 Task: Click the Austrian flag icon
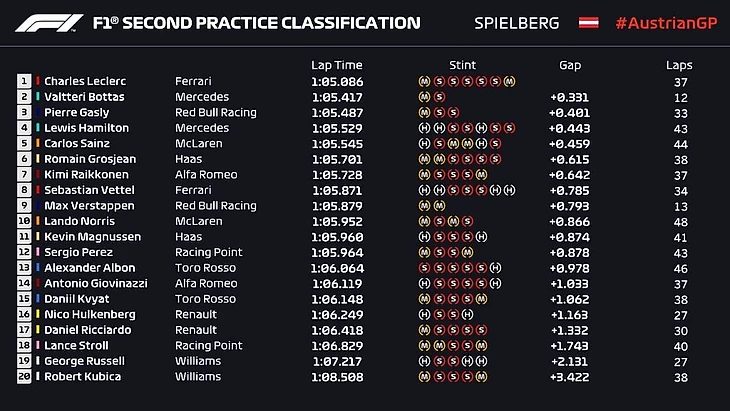click(589, 23)
